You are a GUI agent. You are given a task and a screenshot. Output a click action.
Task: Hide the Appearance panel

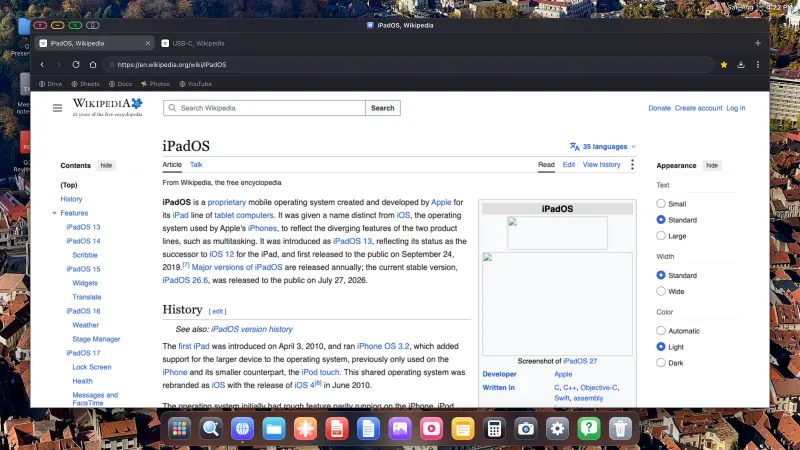click(x=712, y=165)
